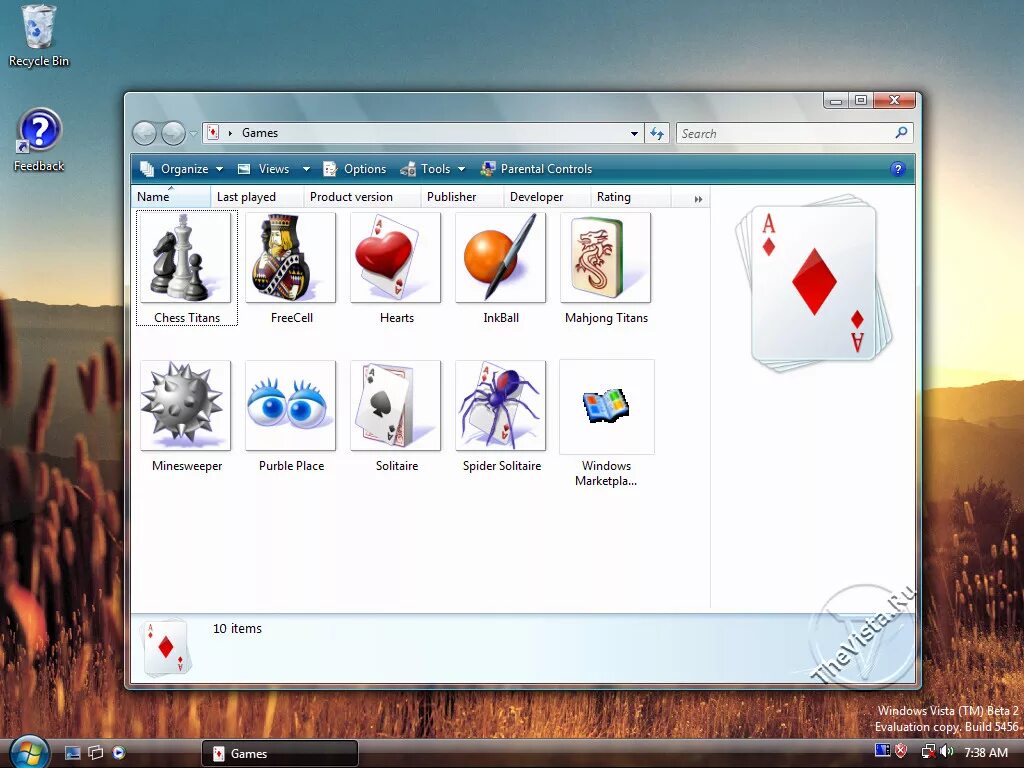Click the Games breadcrumb arrow

pyautogui.click(x=230, y=133)
